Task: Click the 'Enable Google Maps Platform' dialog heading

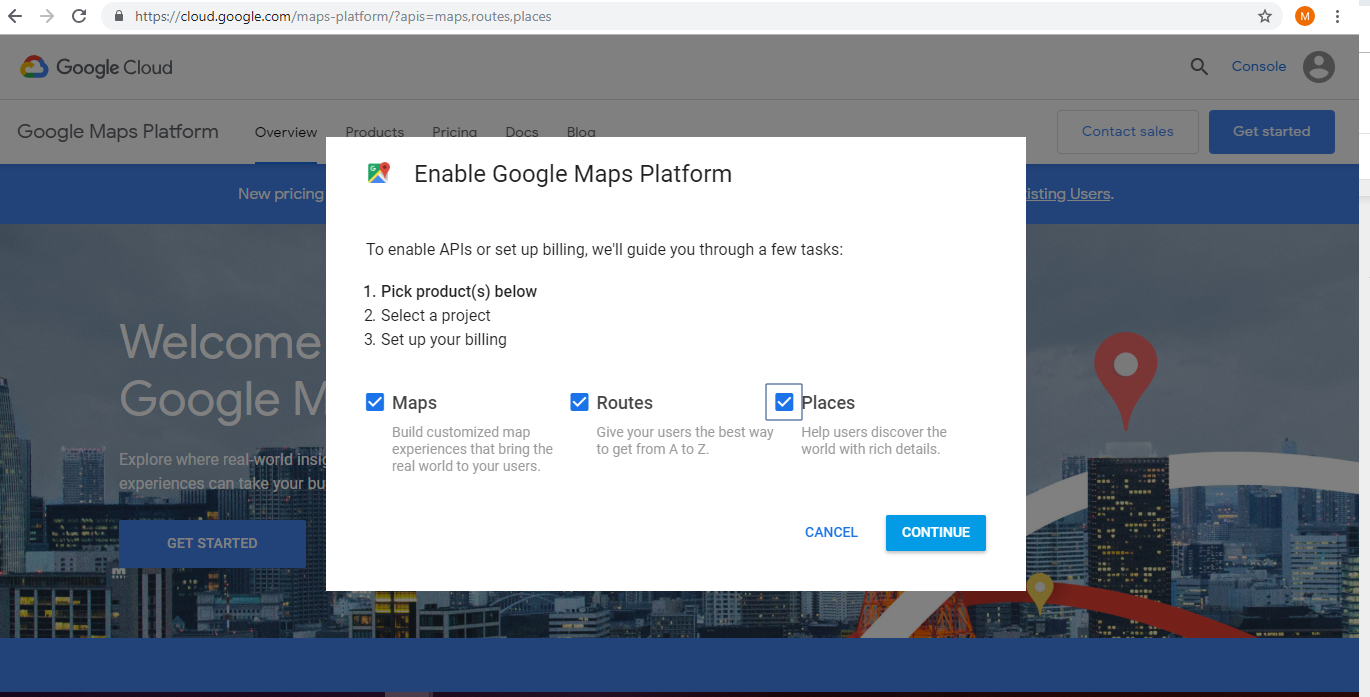Action: coord(573,174)
